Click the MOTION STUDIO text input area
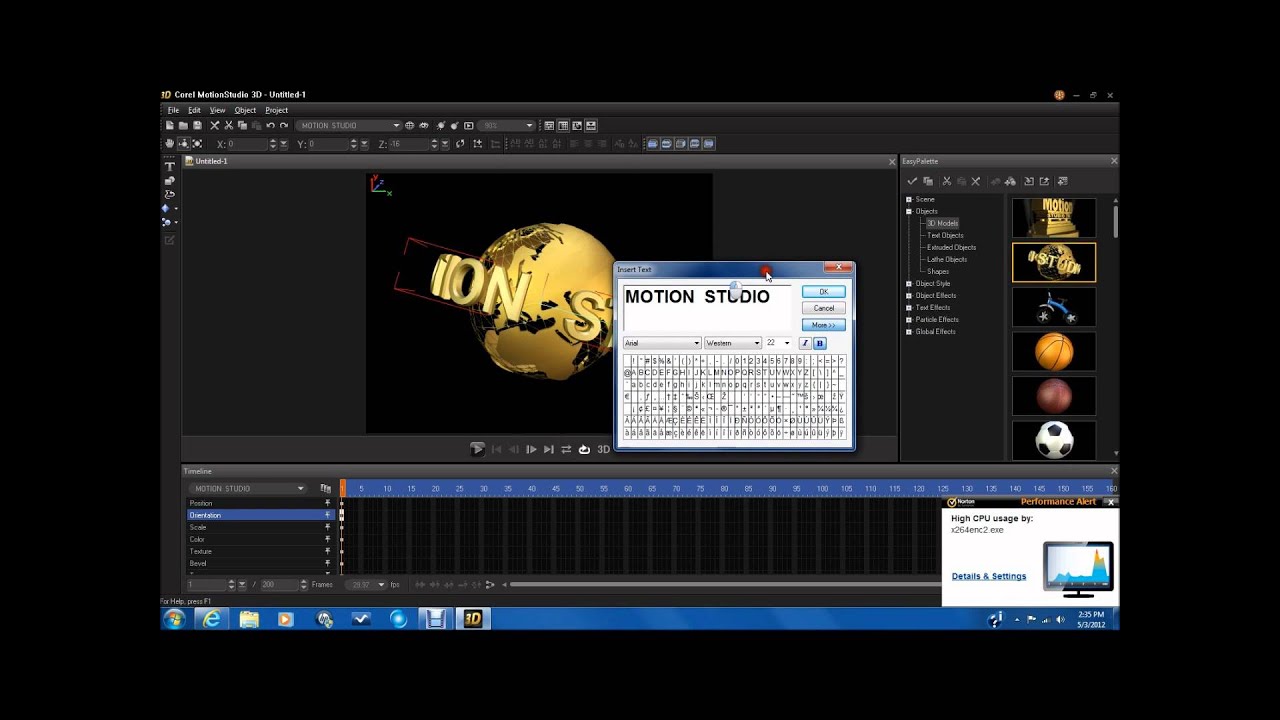The width and height of the screenshot is (1280, 720). pyautogui.click(x=707, y=307)
